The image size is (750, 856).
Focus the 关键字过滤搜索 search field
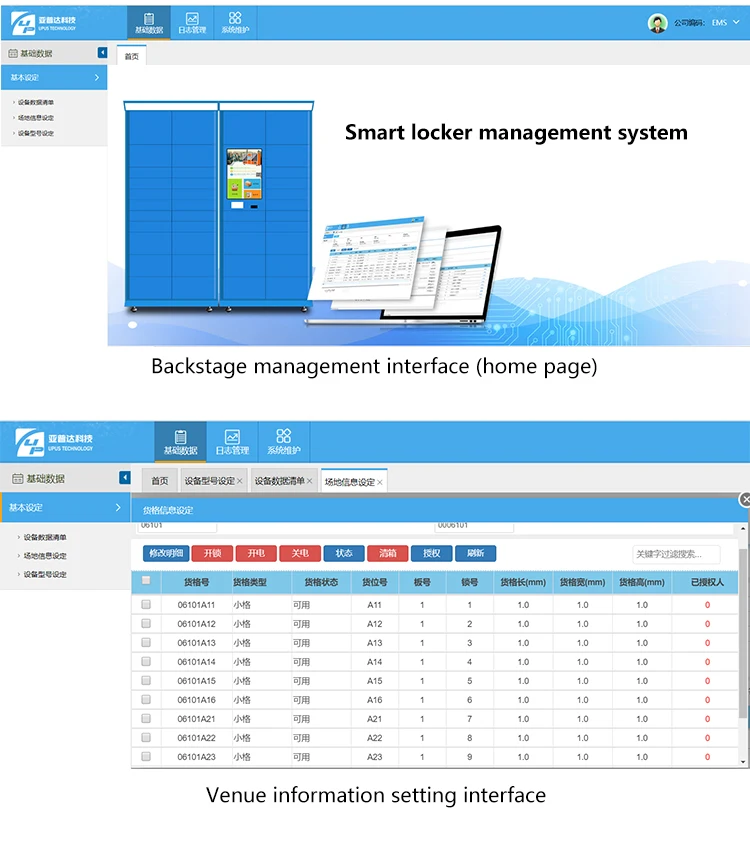click(676, 554)
